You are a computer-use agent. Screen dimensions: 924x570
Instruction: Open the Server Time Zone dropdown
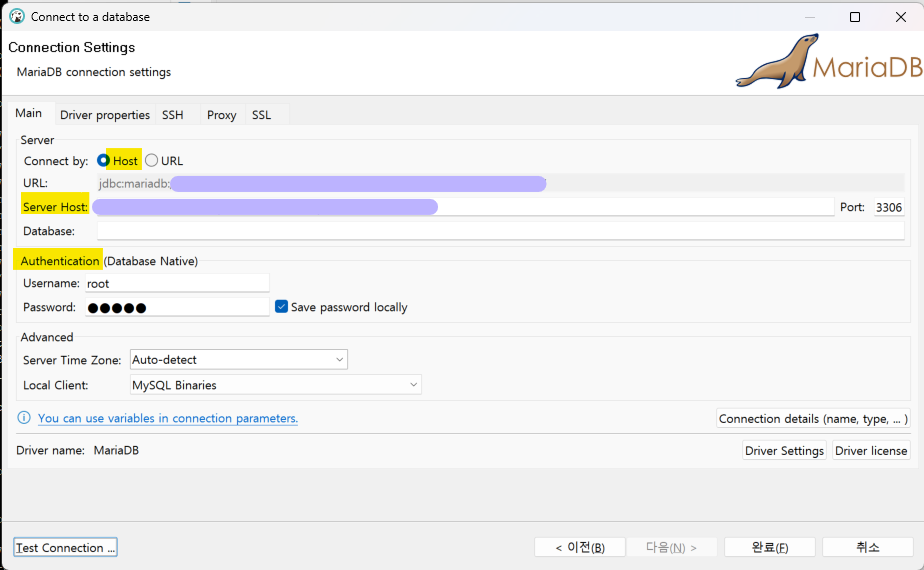point(239,360)
